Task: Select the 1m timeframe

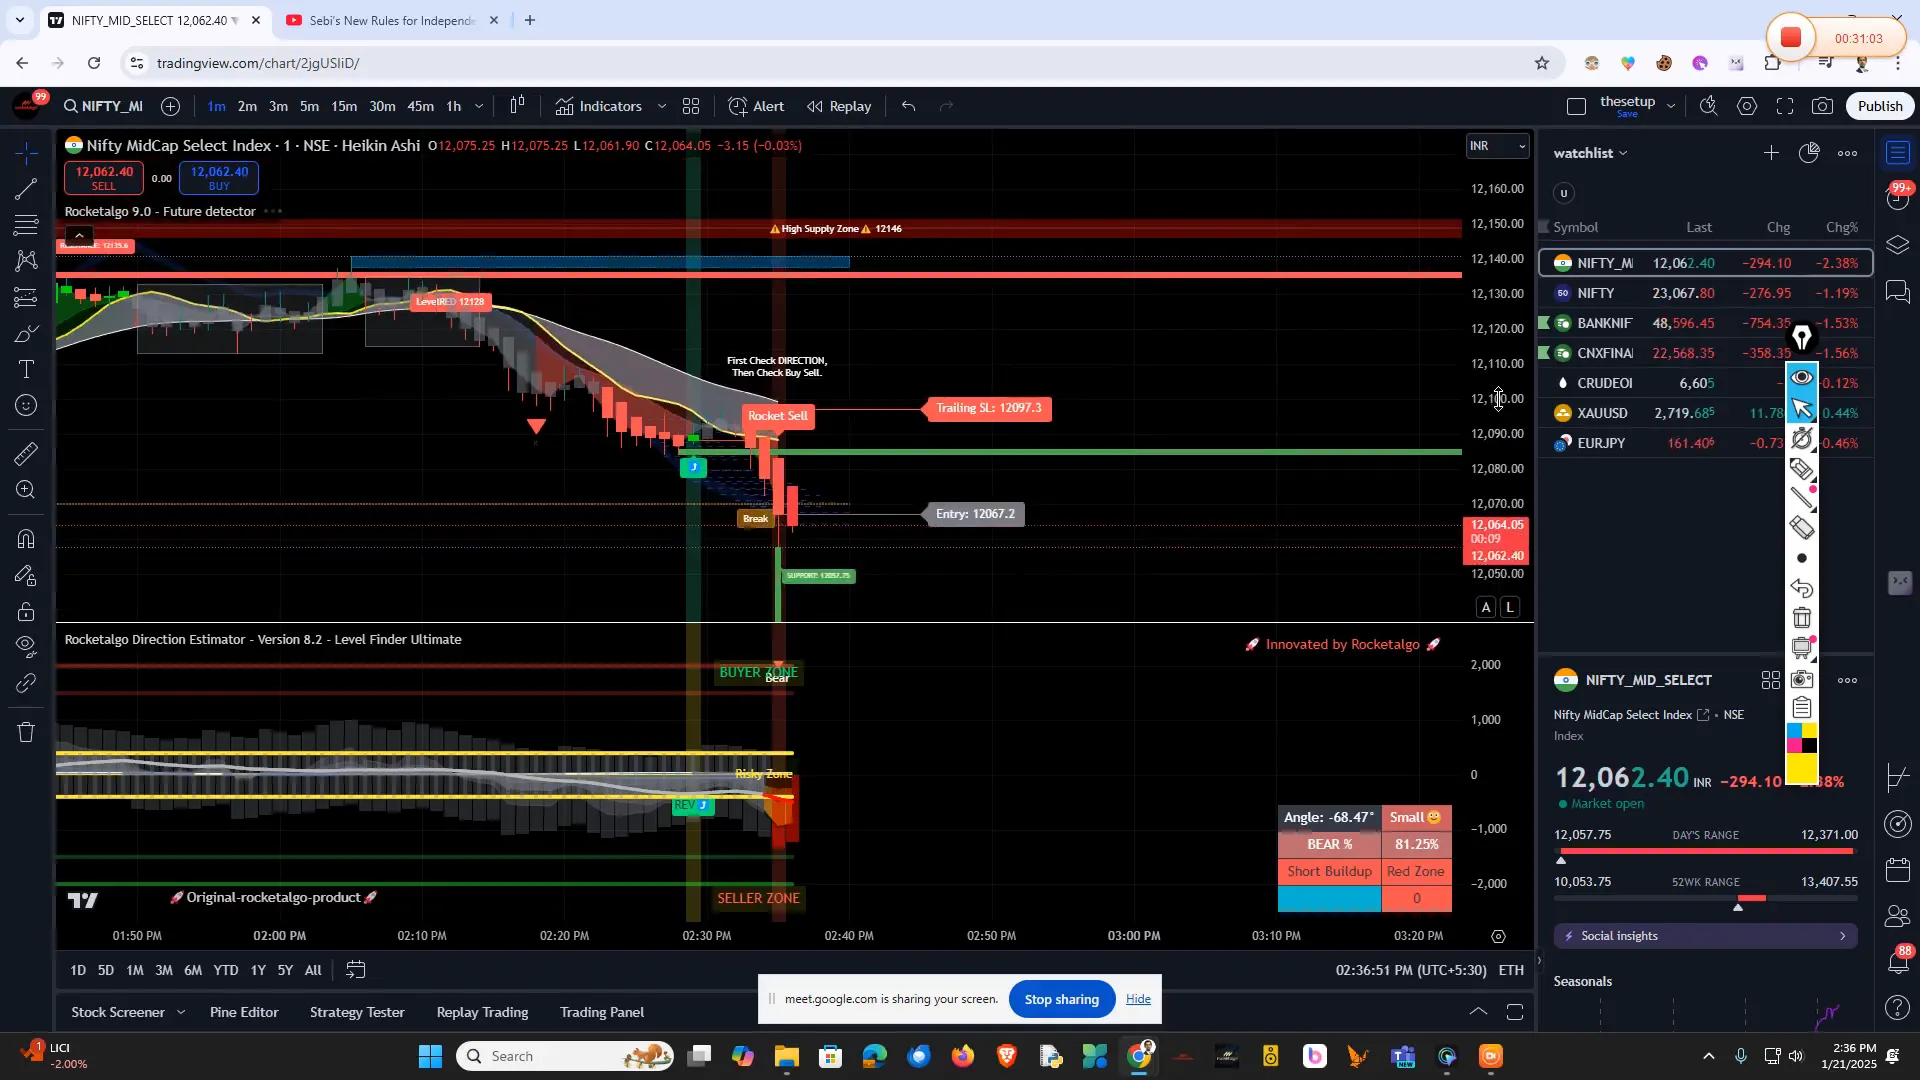Action: click(216, 106)
